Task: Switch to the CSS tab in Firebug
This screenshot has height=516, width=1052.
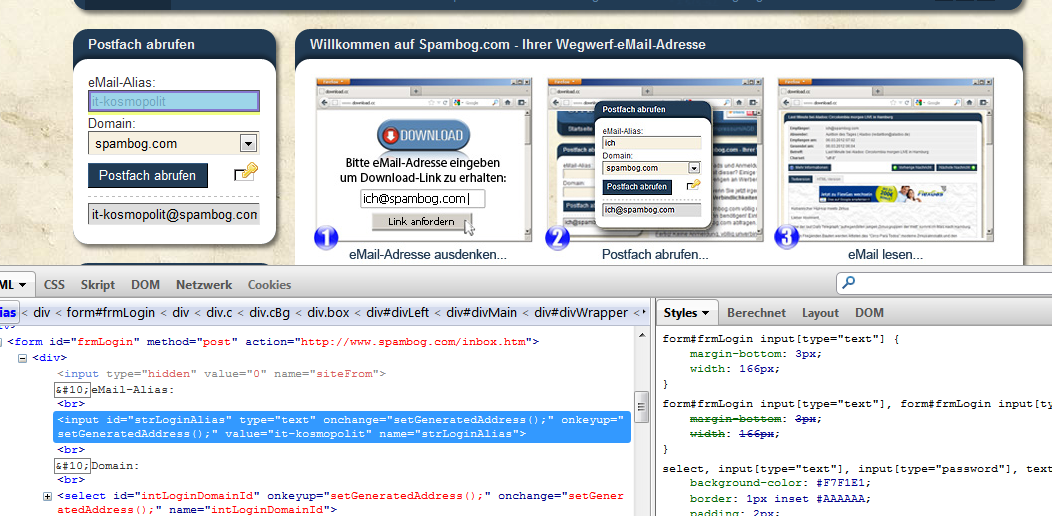Action: click(x=54, y=285)
